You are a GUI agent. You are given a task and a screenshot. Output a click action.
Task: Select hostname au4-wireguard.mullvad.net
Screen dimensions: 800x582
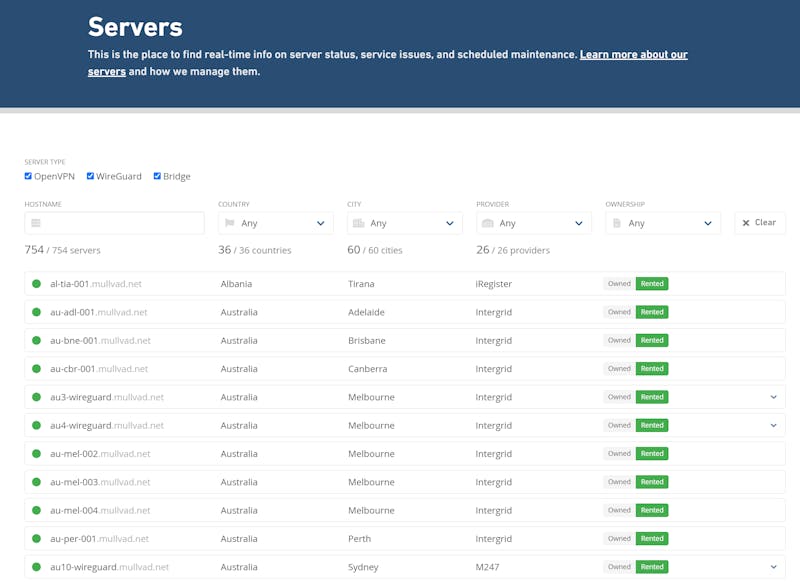[x=107, y=425]
